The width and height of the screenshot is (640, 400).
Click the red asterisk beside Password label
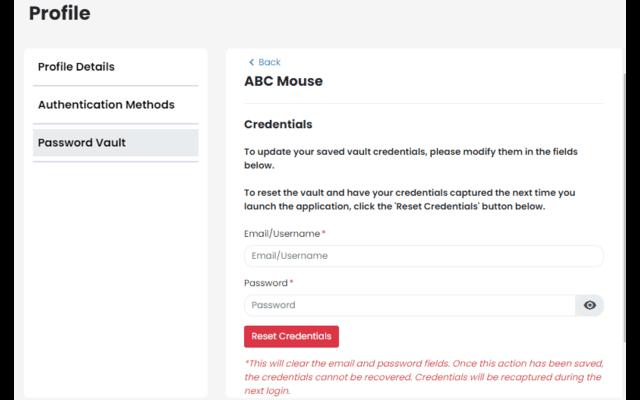click(x=291, y=283)
